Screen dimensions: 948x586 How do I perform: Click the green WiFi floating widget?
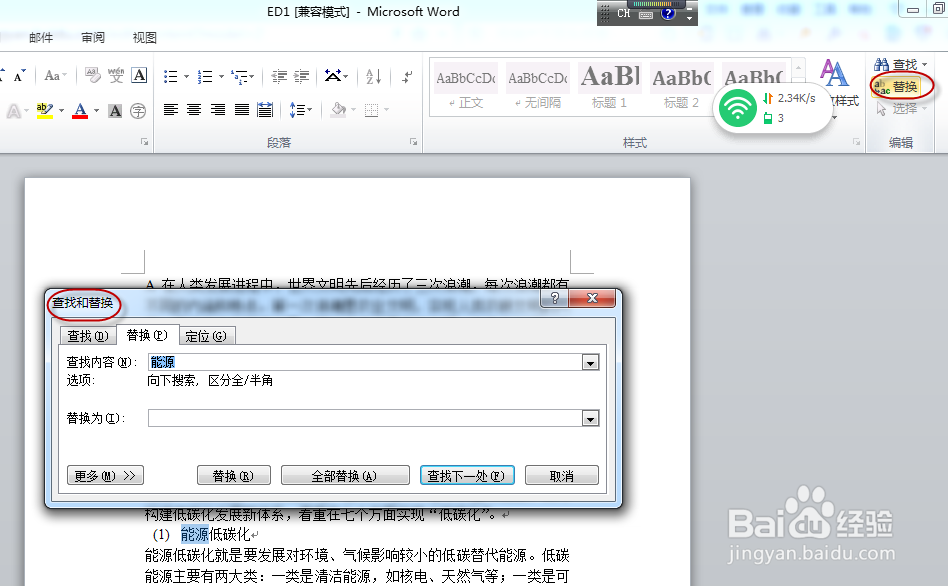coord(738,108)
